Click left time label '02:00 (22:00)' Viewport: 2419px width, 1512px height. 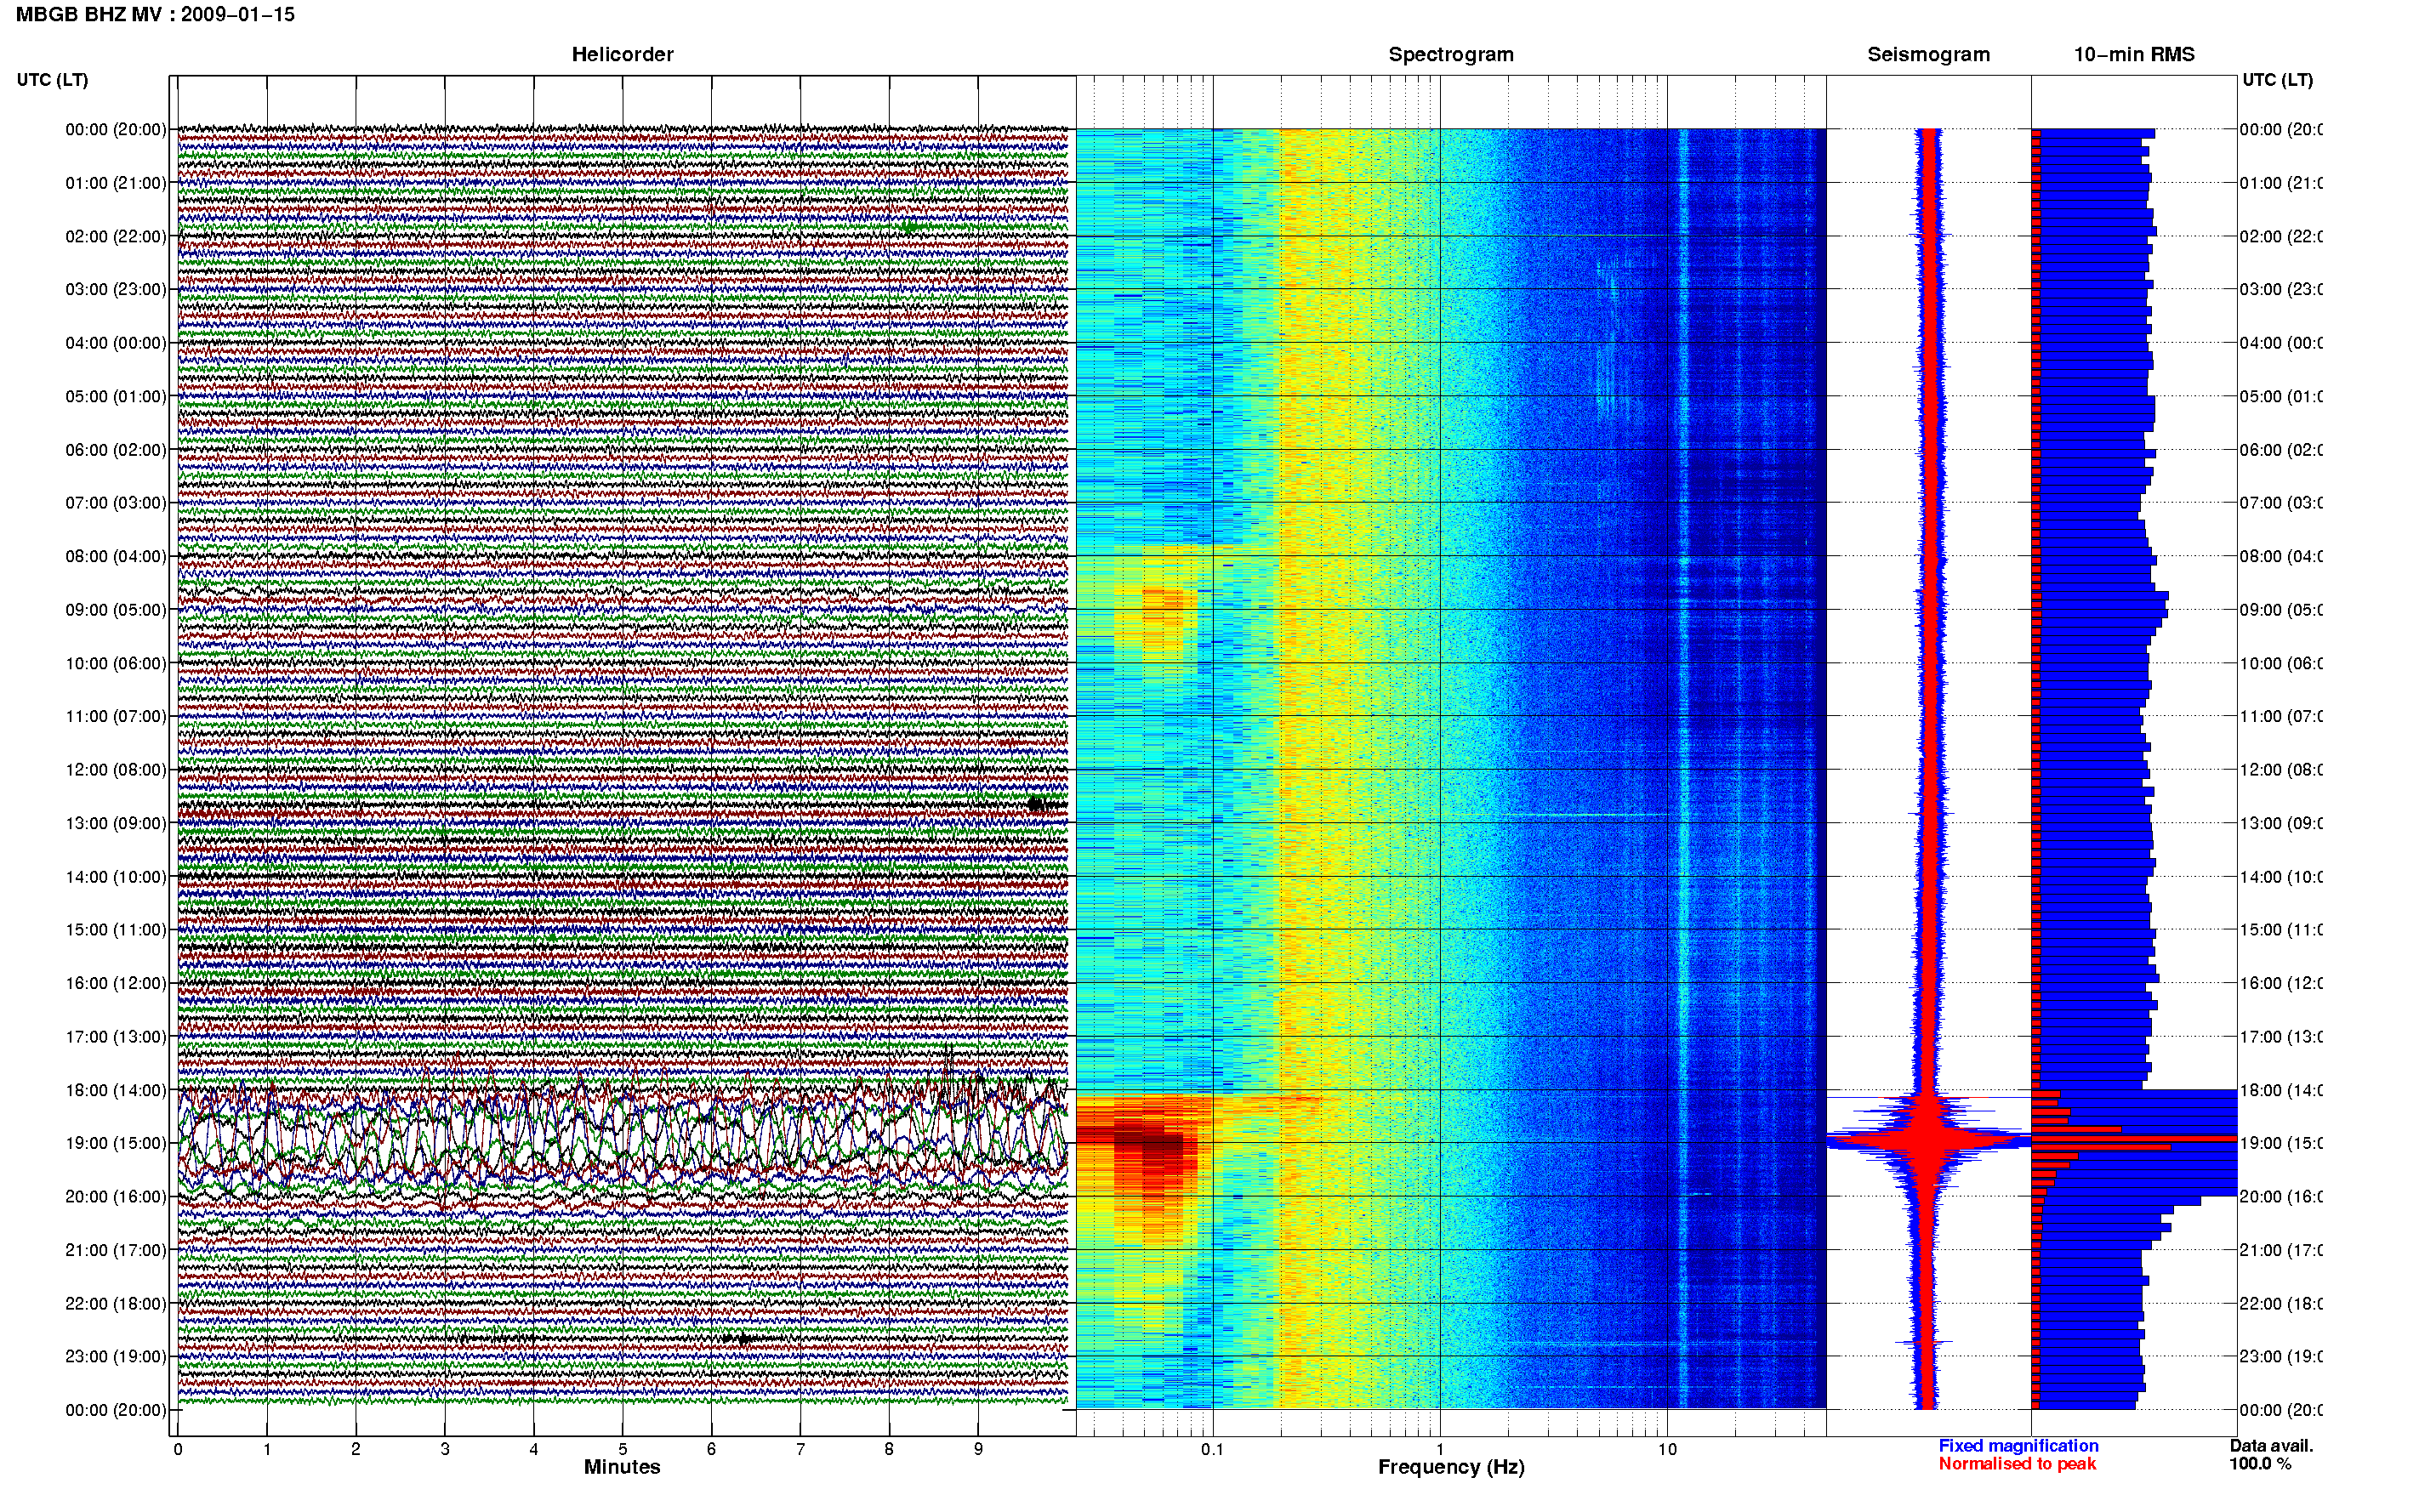(116, 236)
